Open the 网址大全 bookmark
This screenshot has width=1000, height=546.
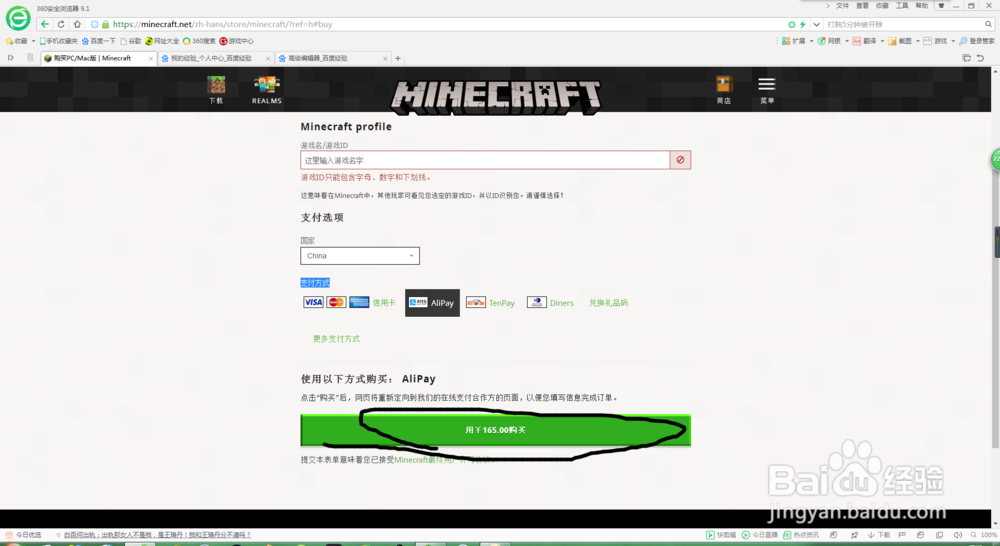[x=162, y=41]
